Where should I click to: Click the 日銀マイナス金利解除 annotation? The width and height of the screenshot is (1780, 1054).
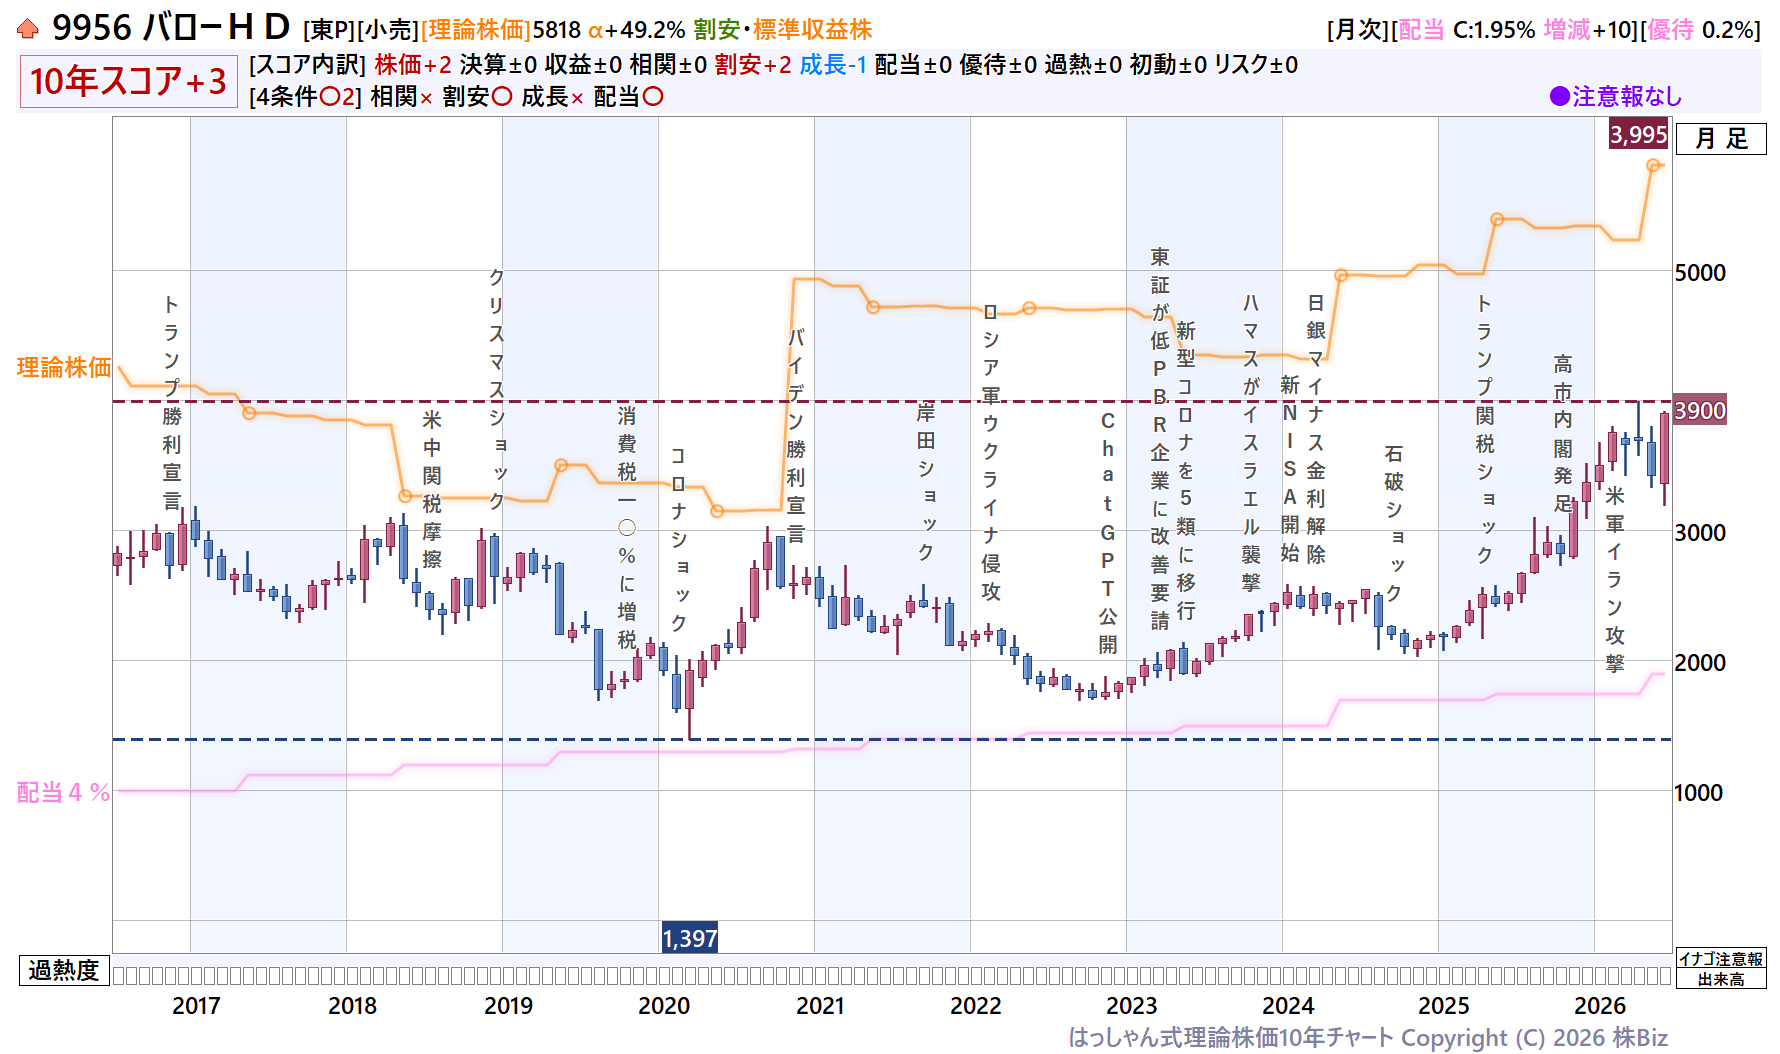[1316, 429]
